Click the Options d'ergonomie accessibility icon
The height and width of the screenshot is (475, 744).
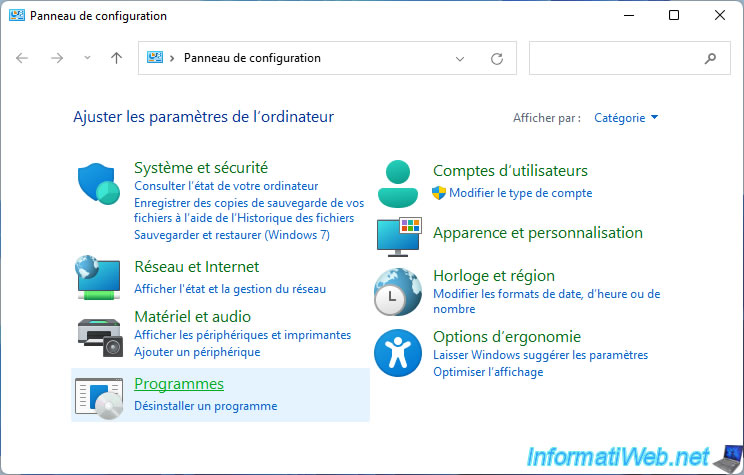398,351
